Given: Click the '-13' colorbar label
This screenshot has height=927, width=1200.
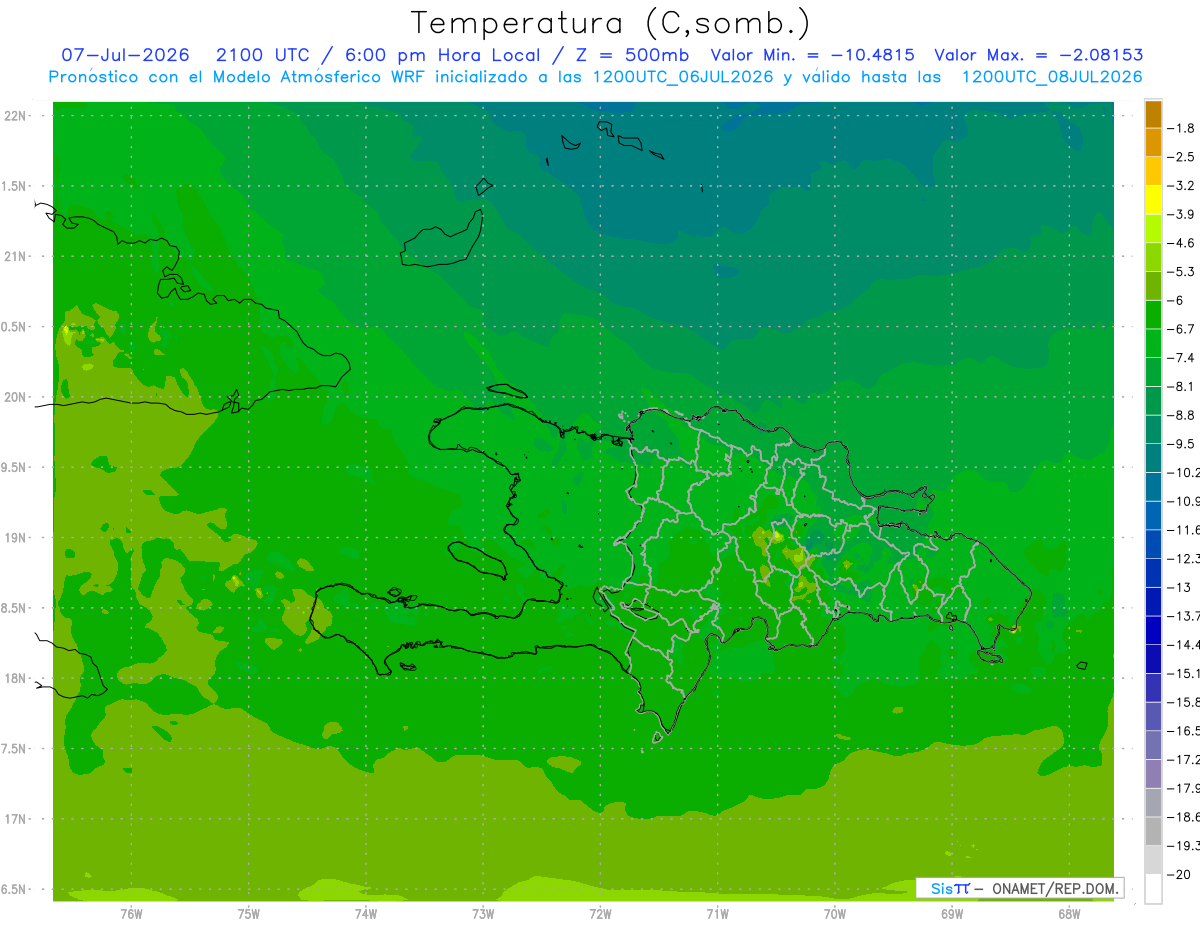Looking at the screenshot, I should coord(1179,587).
